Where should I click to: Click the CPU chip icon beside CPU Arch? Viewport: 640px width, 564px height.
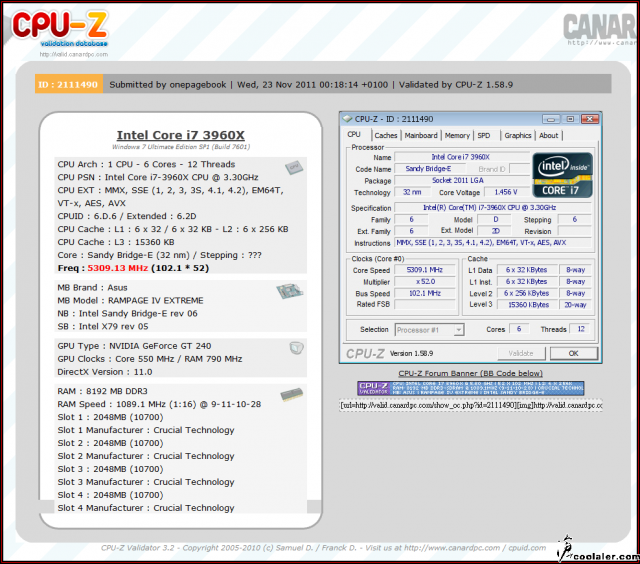click(x=294, y=167)
